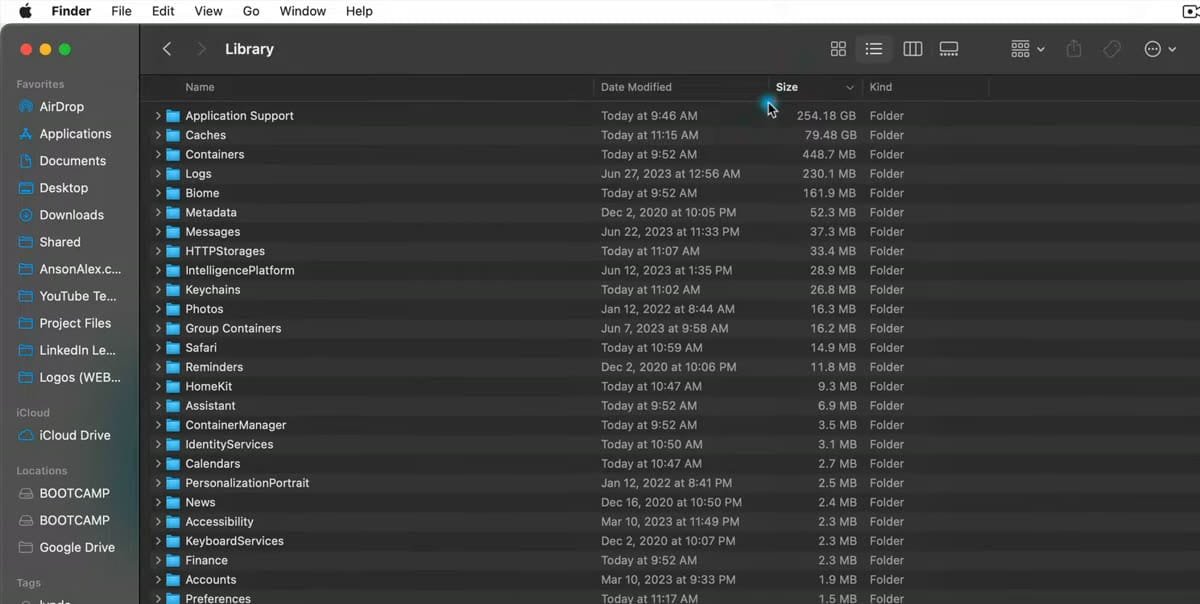Expand the Caches folder
The height and width of the screenshot is (604, 1200).
pyautogui.click(x=158, y=135)
